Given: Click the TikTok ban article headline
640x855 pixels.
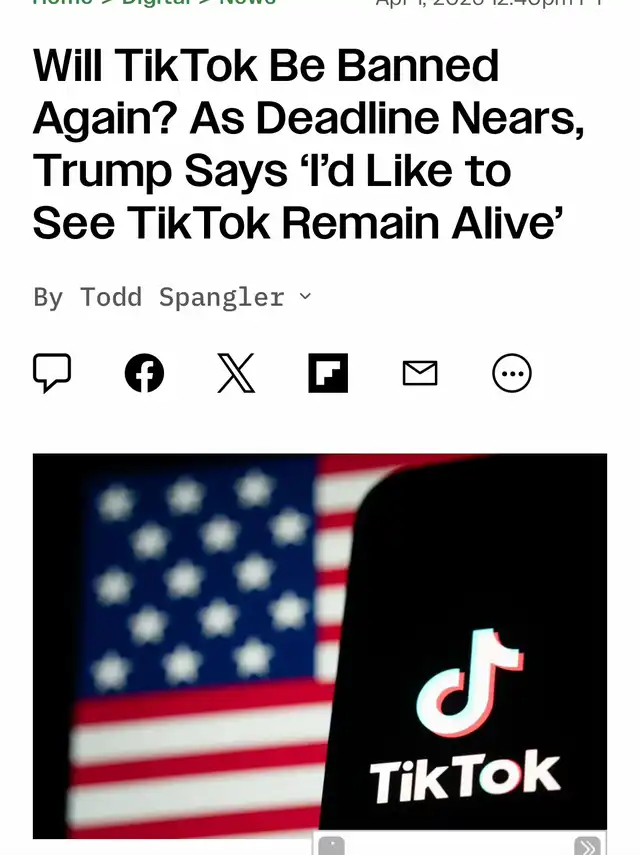Looking at the screenshot, I should (x=309, y=144).
